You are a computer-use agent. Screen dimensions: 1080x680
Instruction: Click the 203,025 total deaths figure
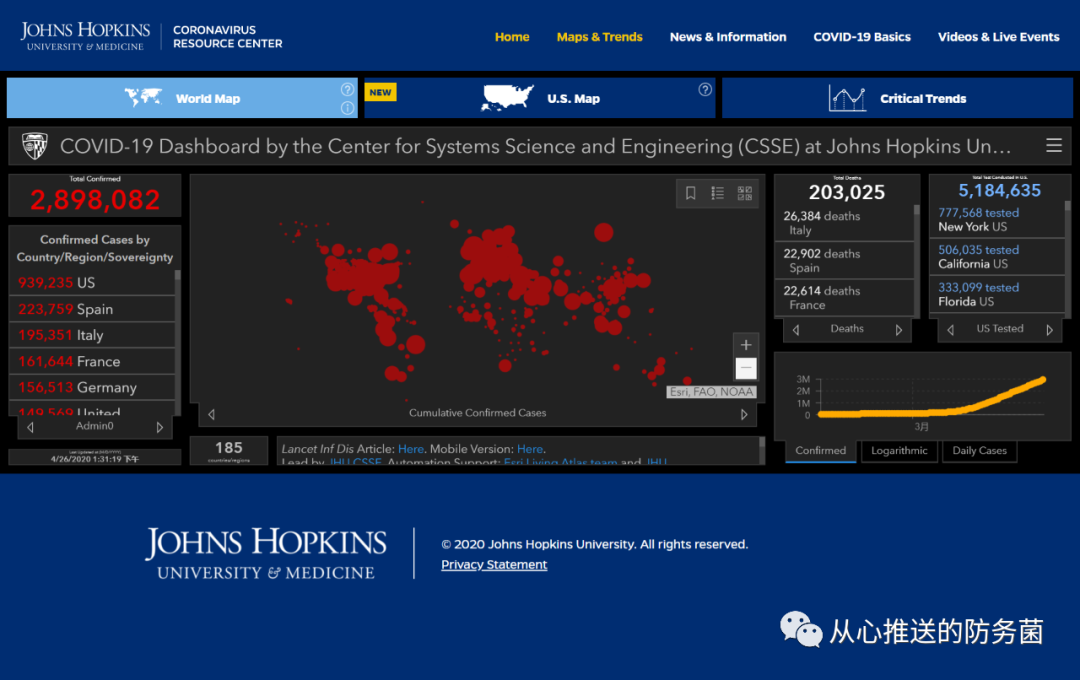click(x=847, y=192)
